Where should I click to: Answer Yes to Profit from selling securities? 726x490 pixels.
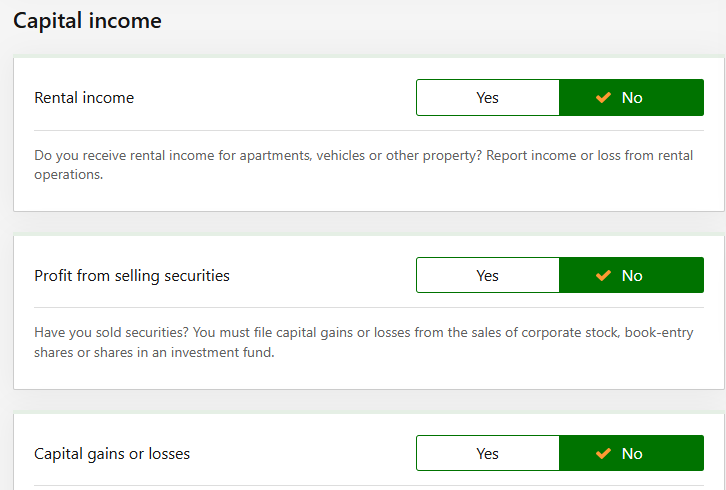point(487,276)
